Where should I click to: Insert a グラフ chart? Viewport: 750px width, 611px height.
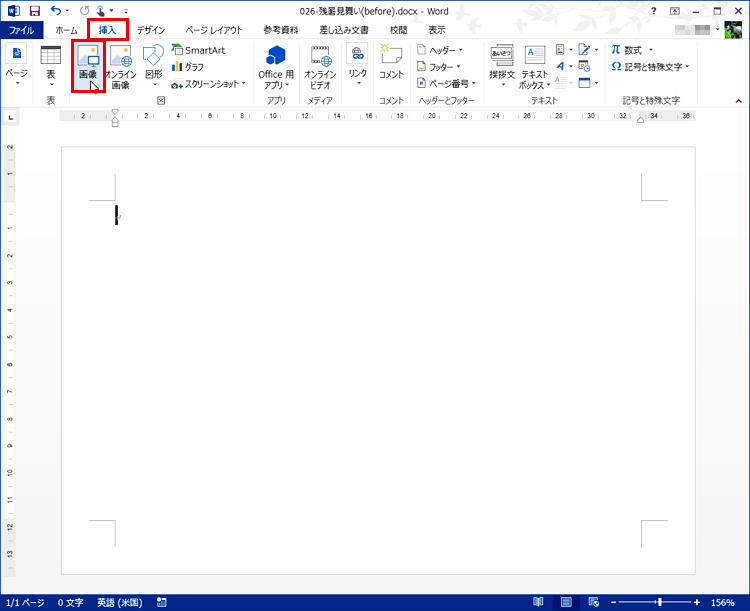click(x=188, y=67)
